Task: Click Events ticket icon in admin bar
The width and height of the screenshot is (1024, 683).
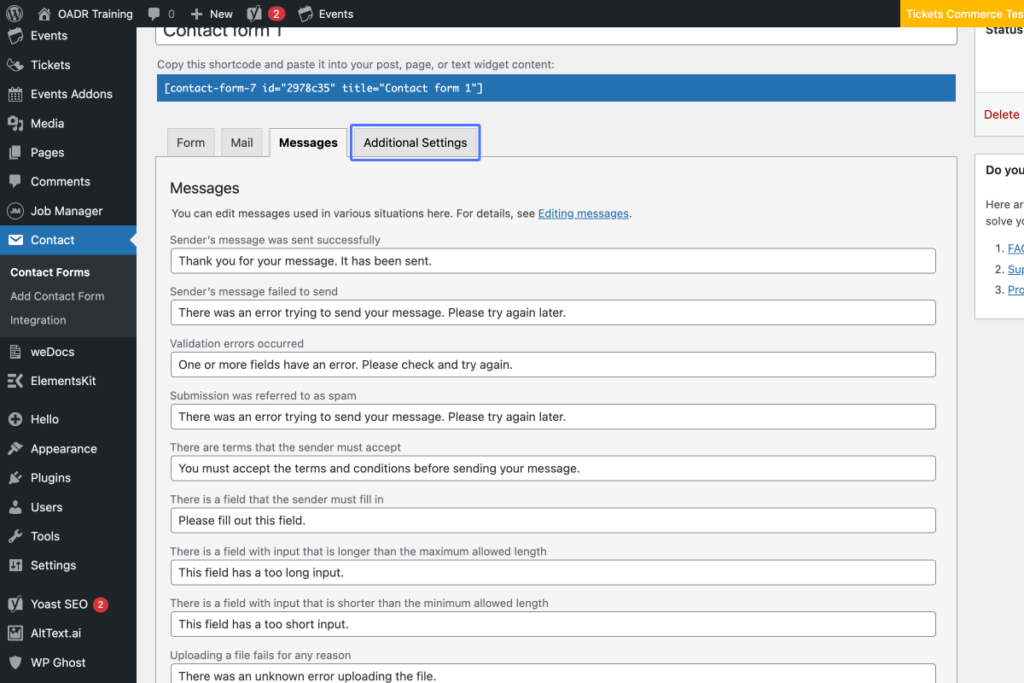Action: [x=305, y=14]
